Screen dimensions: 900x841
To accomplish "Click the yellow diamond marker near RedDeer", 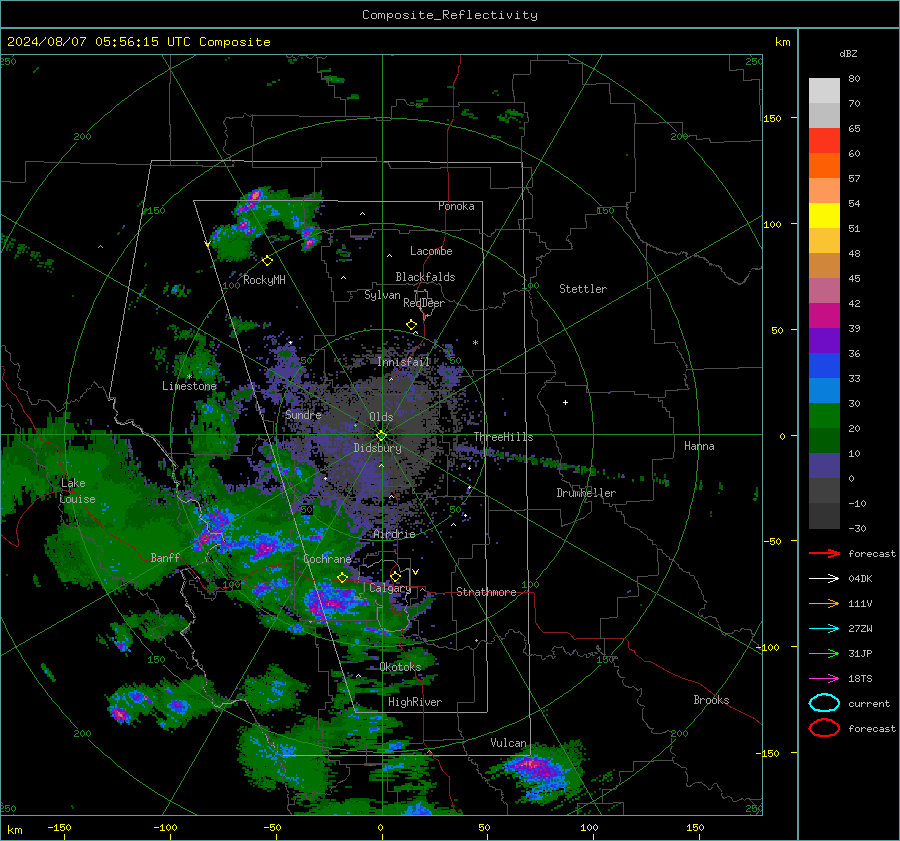I will pos(412,325).
